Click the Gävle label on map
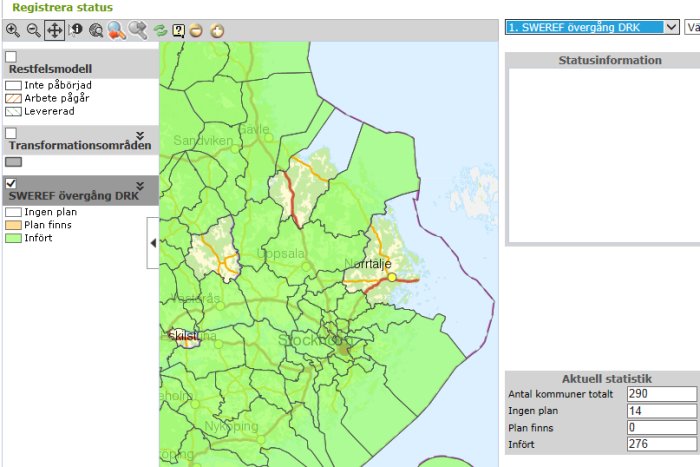The image size is (700, 467). click(x=254, y=129)
